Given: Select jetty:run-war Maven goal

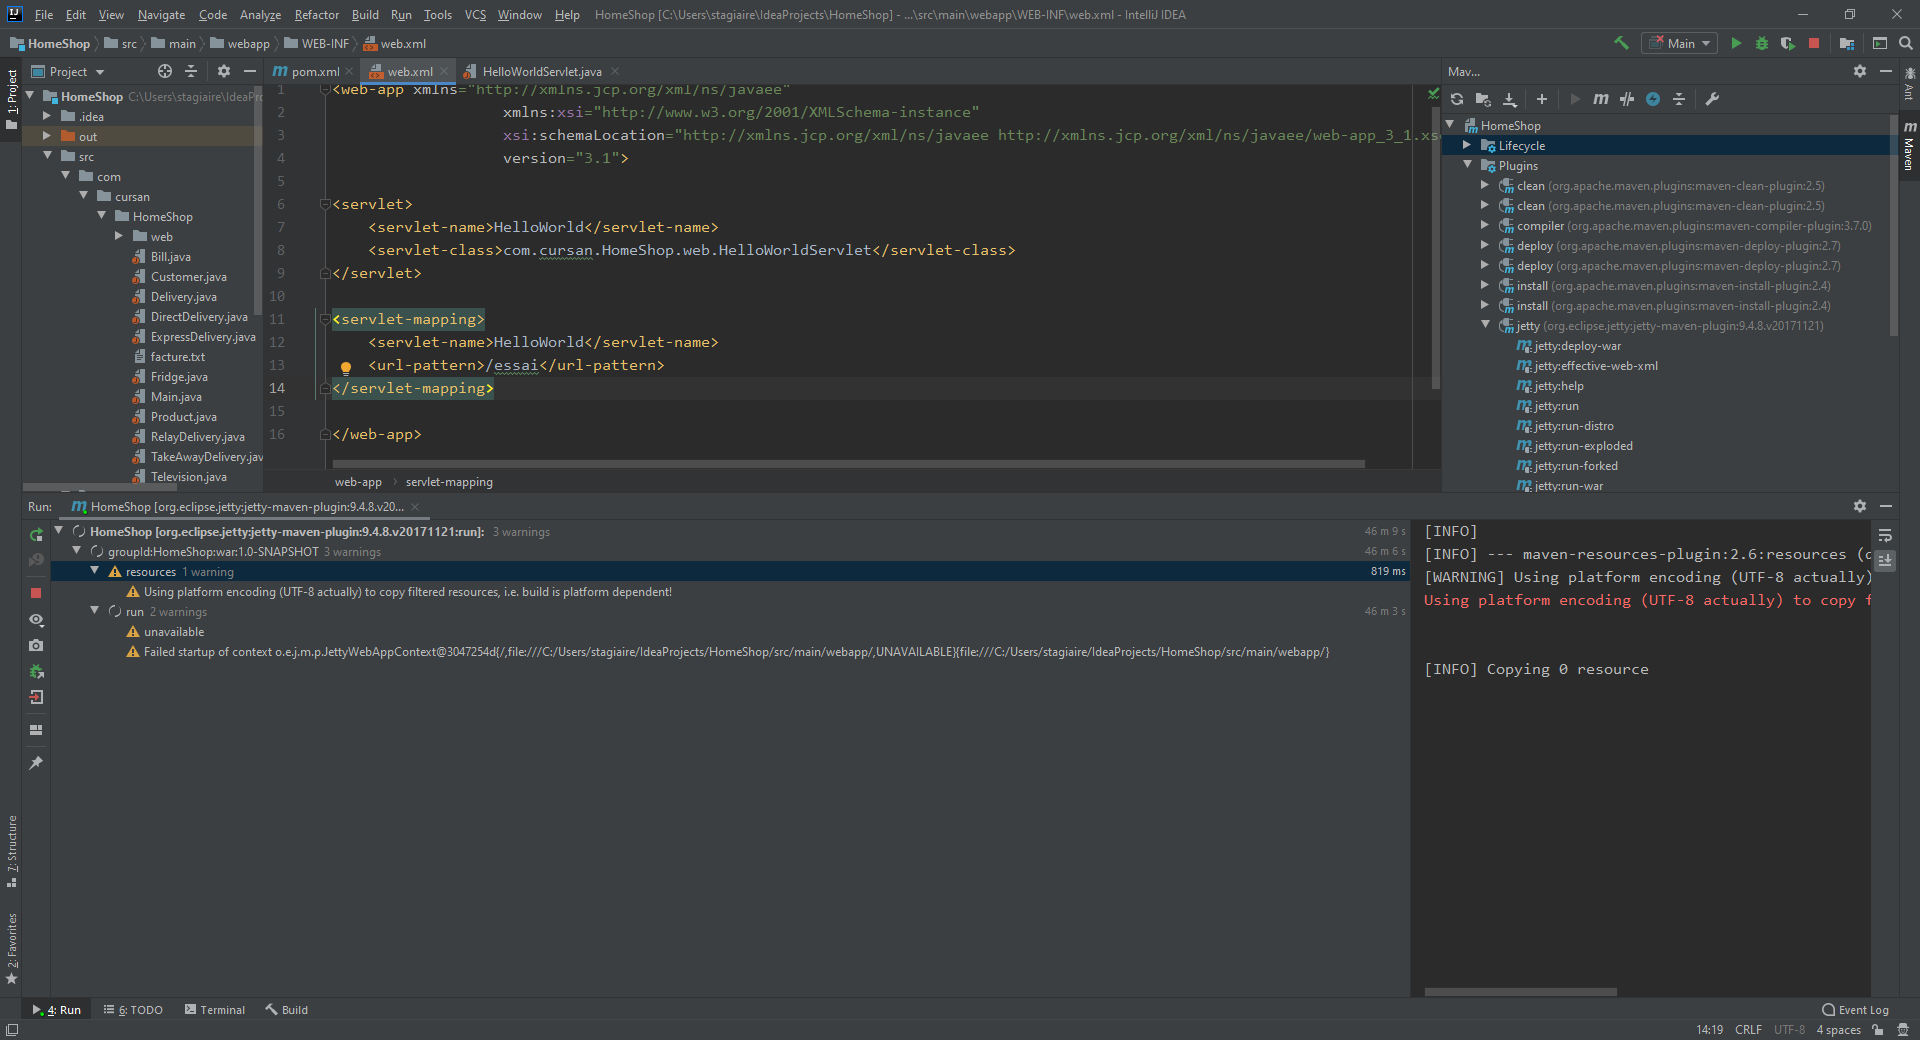Looking at the screenshot, I should click(x=1568, y=486).
